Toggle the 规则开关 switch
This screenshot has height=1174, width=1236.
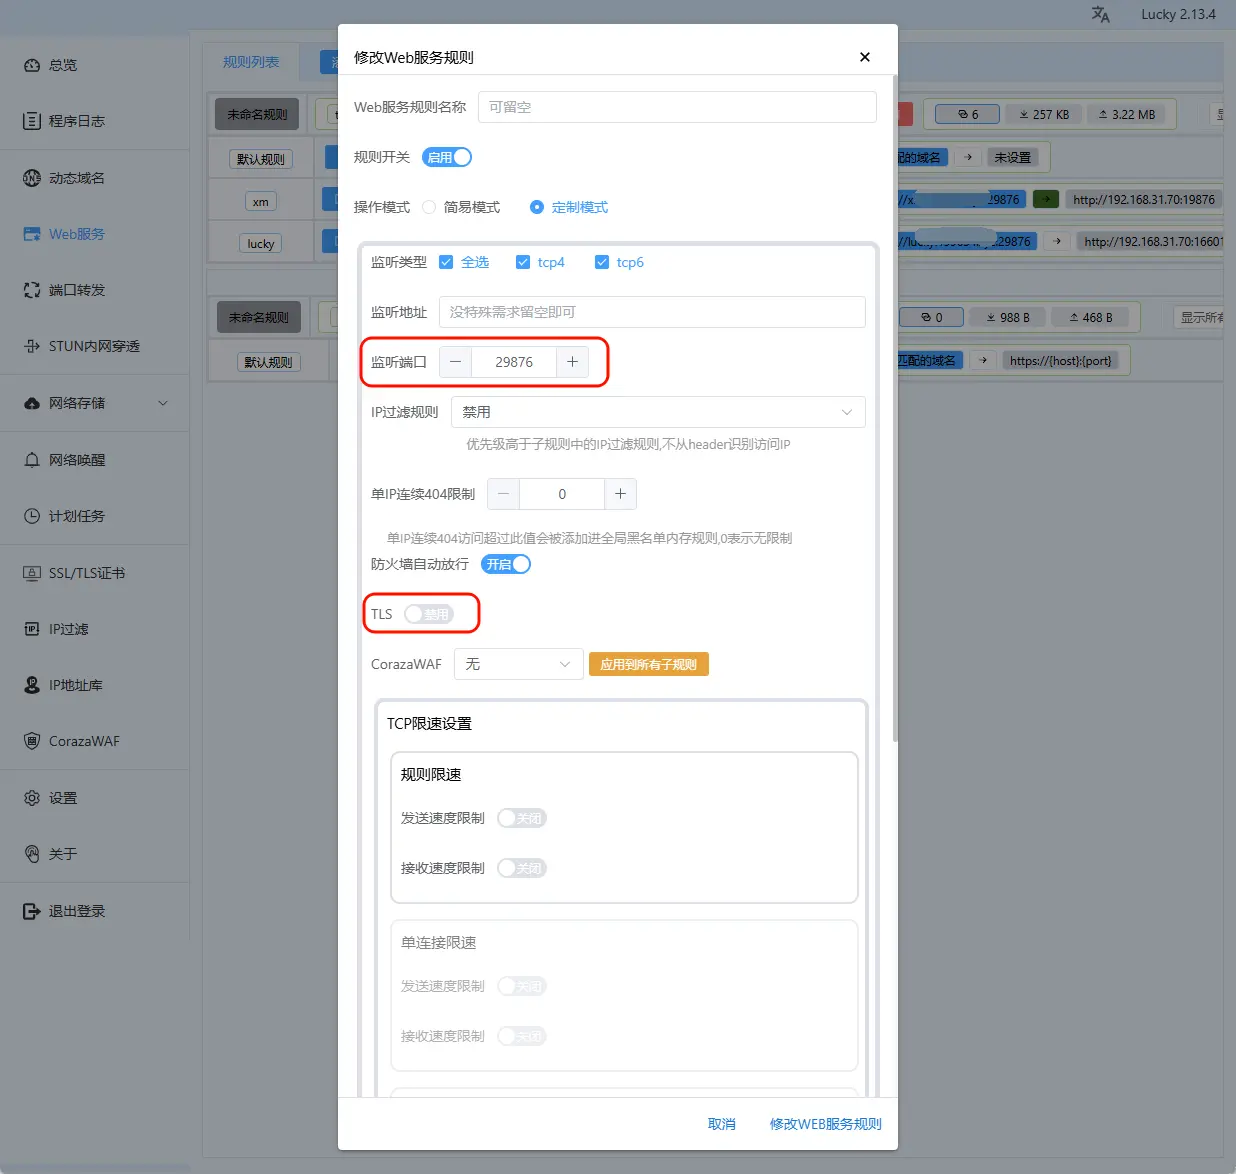coord(447,157)
